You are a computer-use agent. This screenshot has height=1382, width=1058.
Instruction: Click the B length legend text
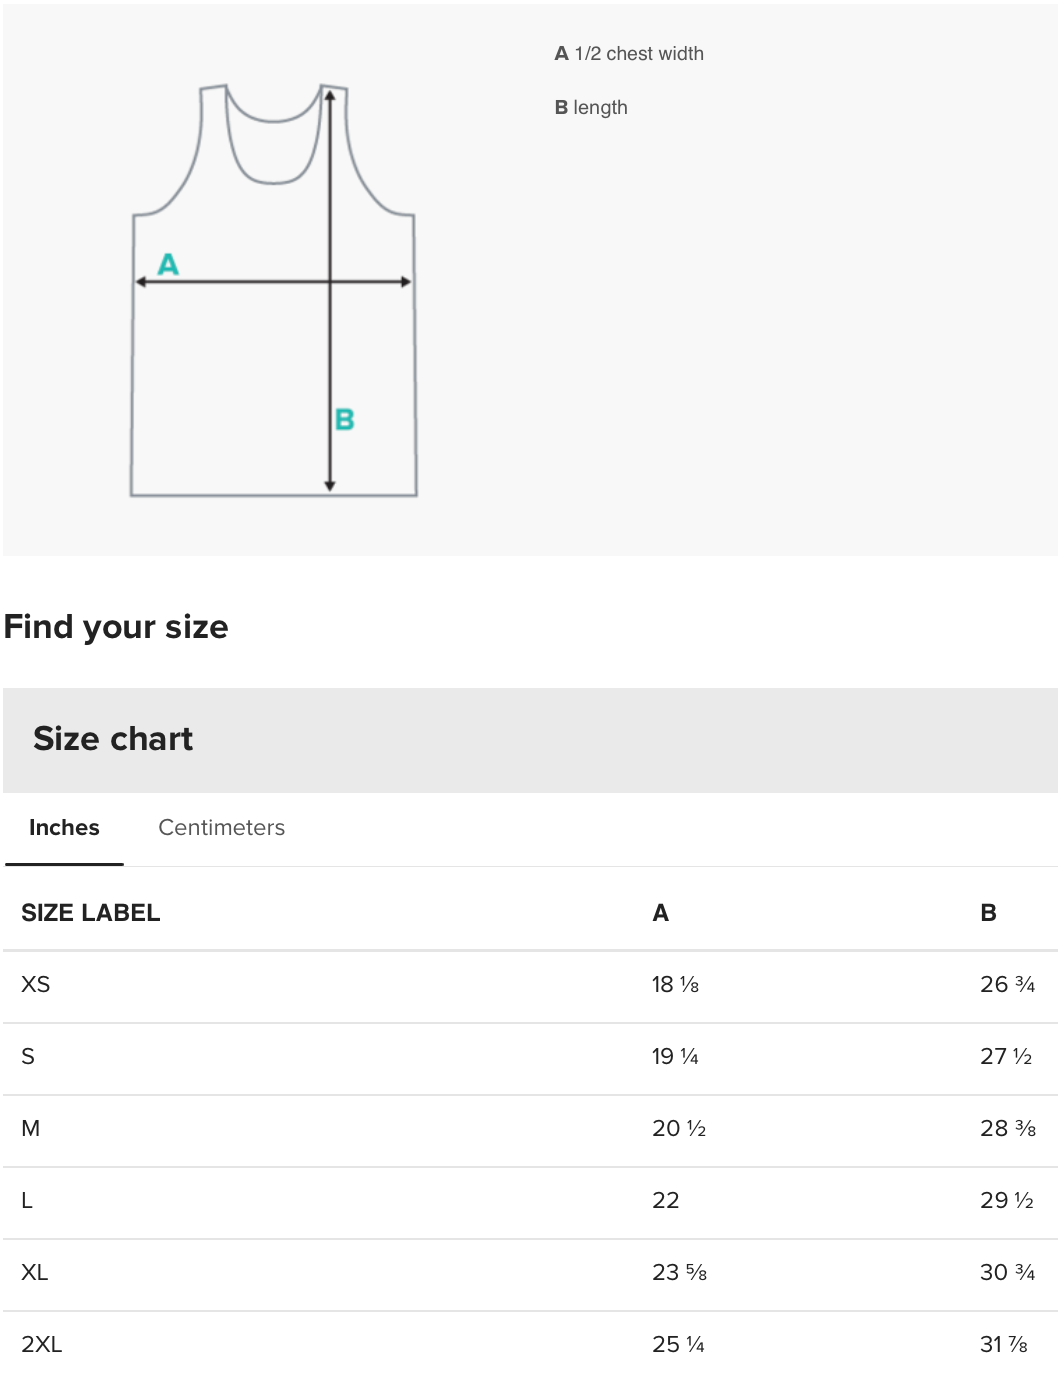pyautogui.click(x=591, y=107)
